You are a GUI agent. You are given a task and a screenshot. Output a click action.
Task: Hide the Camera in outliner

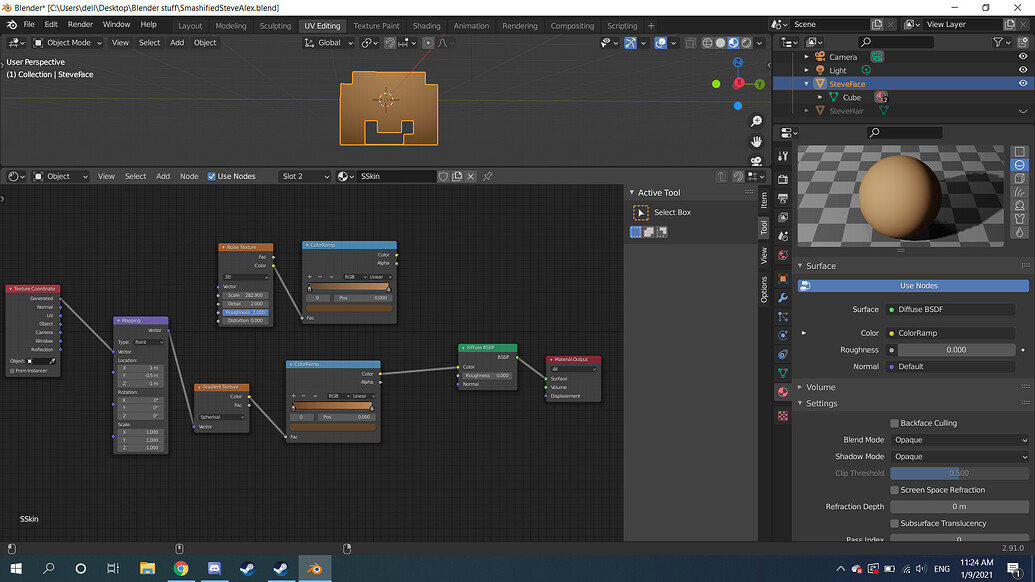pyautogui.click(x=1022, y=57)
